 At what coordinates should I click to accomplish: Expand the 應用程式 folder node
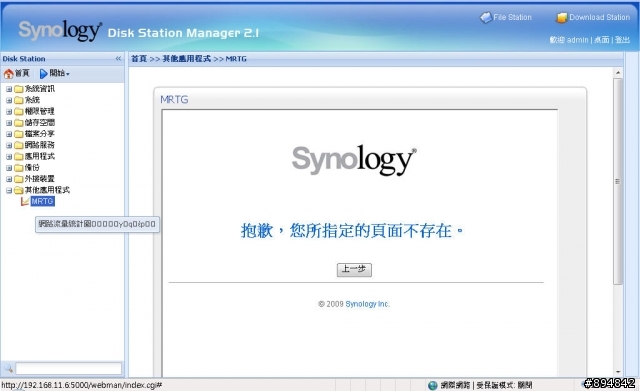point(9,157)
